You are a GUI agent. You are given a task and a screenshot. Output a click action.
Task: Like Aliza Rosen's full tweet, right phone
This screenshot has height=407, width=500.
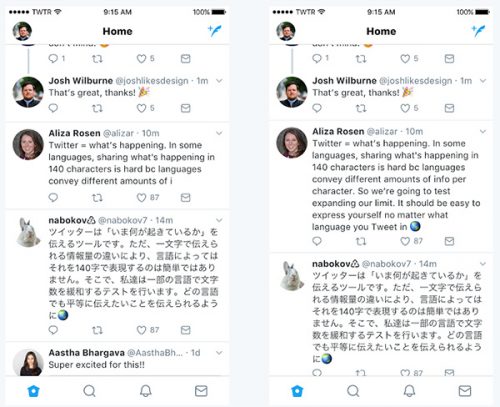405,241
